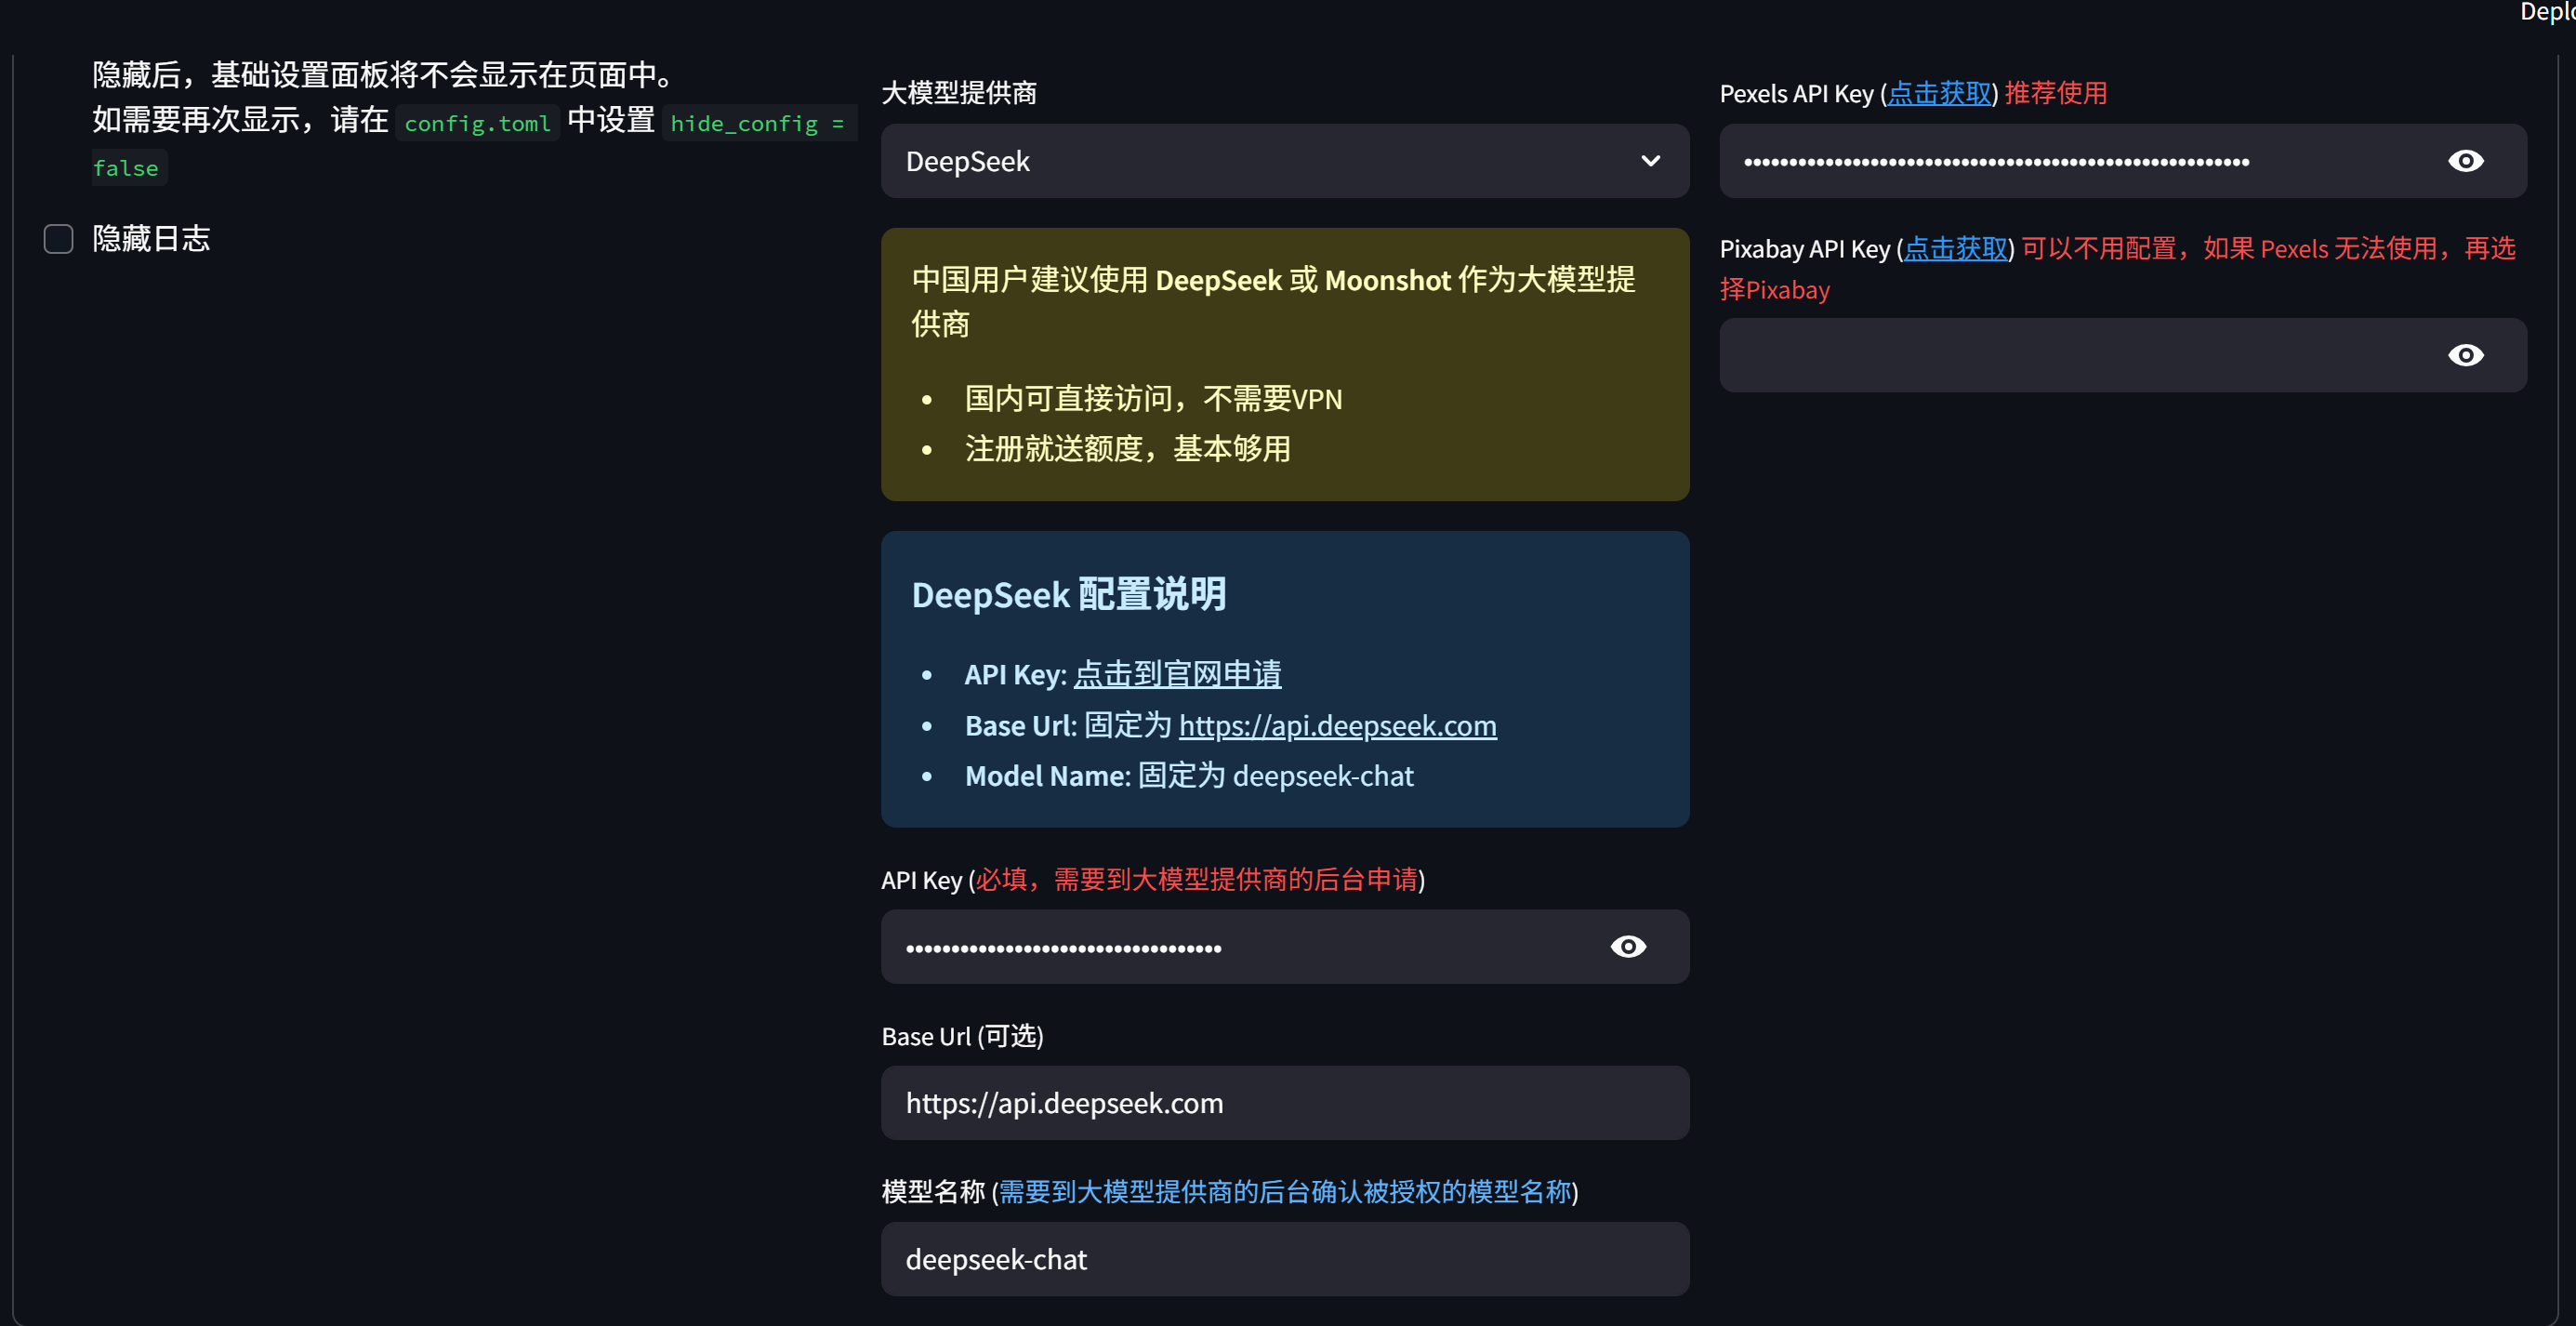This screenshot has height=1326, width=2576.
Task: Open the 点击到官网申请 link
Action: pyautogui.click(x=1177, y=674)
